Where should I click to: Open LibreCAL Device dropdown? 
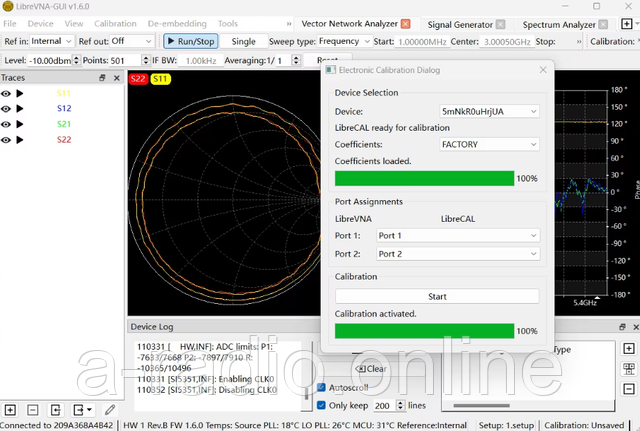pyautogui.click(x=489, y=111)
